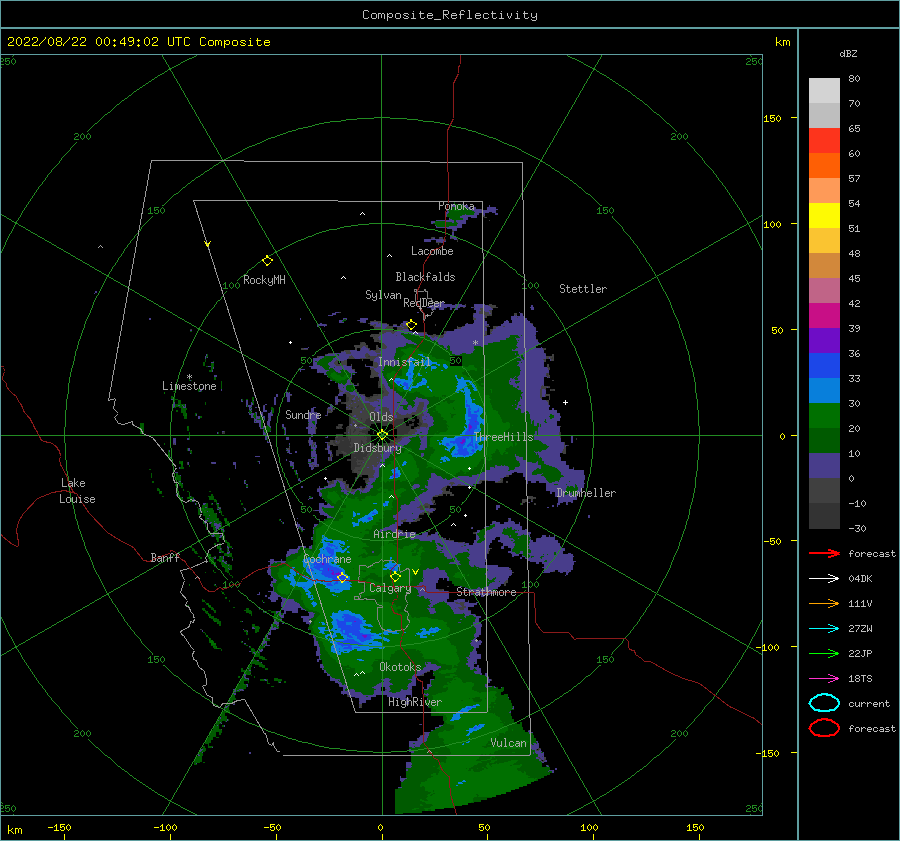Click the cyan current ellipse legend icon
Viewport: 900px width, 841px height.
pyautogui.click(x=824, y=703)
